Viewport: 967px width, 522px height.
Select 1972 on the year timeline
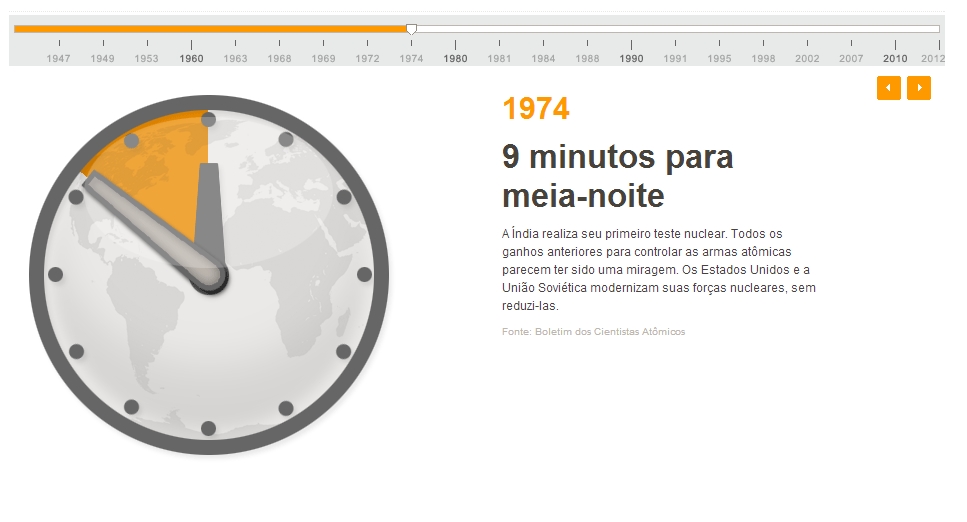click(367, 58)
